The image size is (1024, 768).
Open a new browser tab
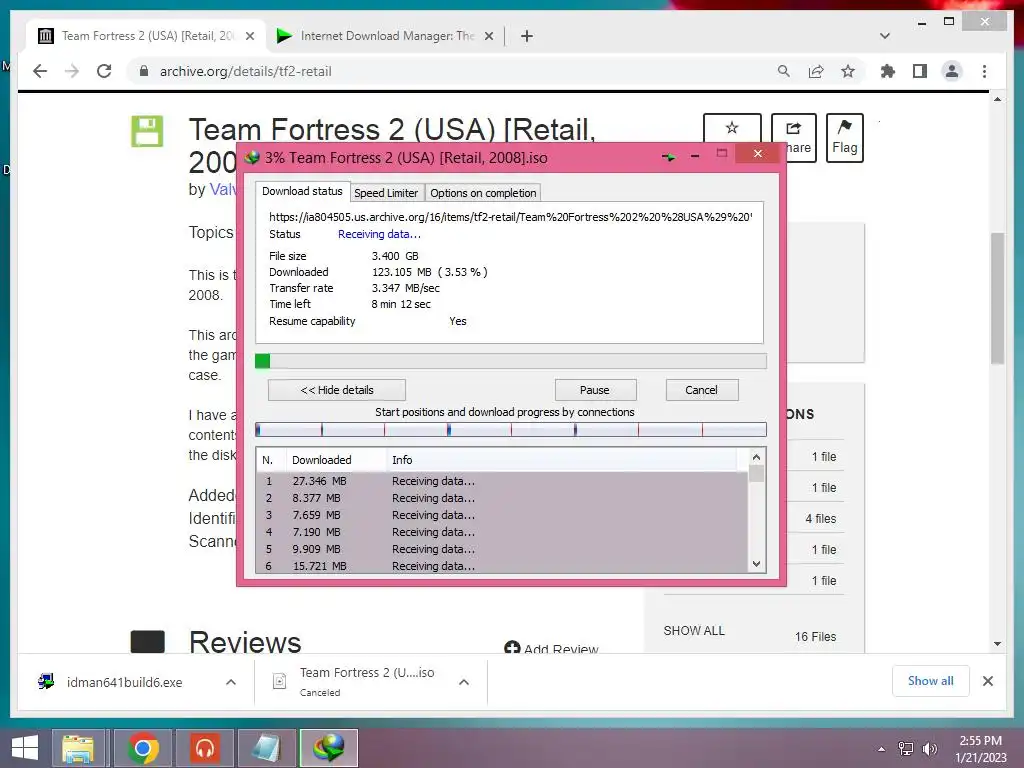[x=527, y=36]
